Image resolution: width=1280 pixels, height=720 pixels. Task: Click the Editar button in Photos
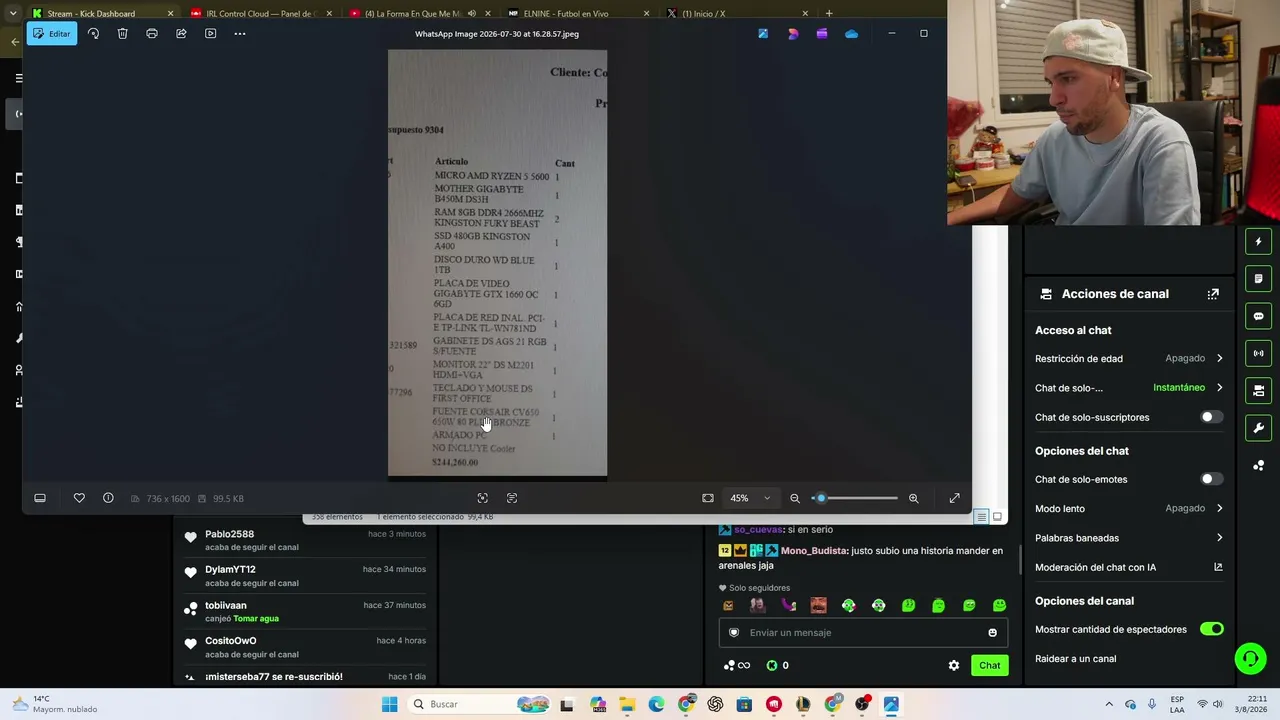click(x=52, y=34)
